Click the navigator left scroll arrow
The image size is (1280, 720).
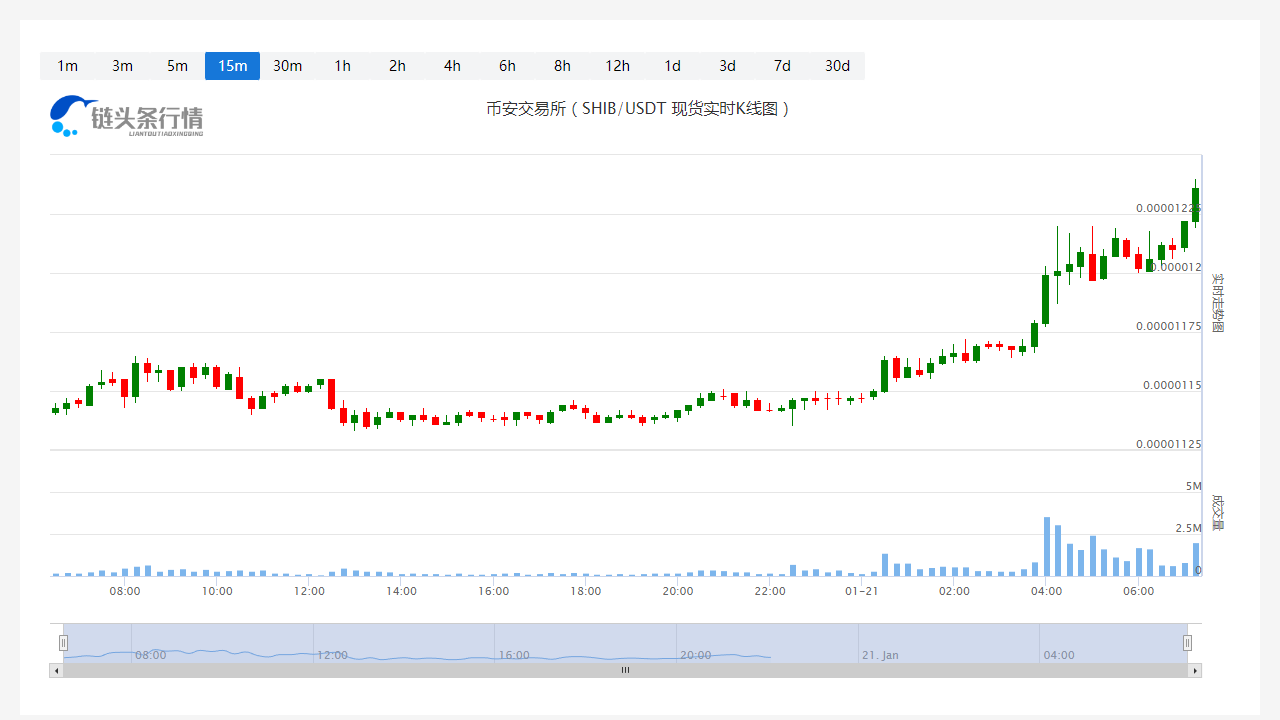(x=57, y=670)
